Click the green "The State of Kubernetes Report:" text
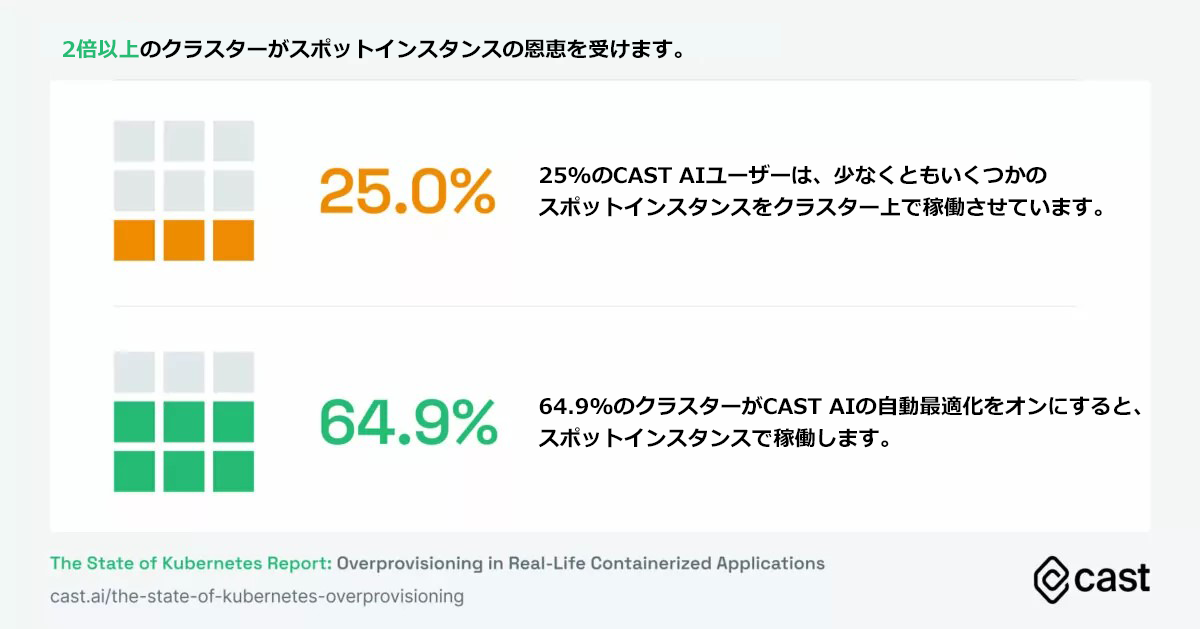 (x=190, y=563)
